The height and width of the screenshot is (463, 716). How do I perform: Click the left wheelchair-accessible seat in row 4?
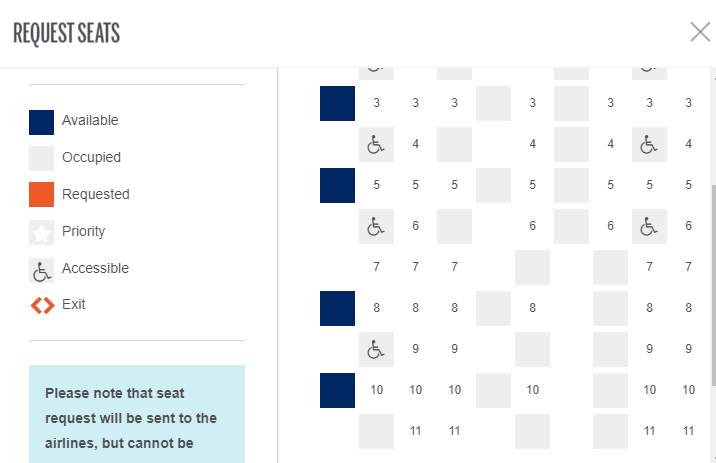(x=376, y=145)
